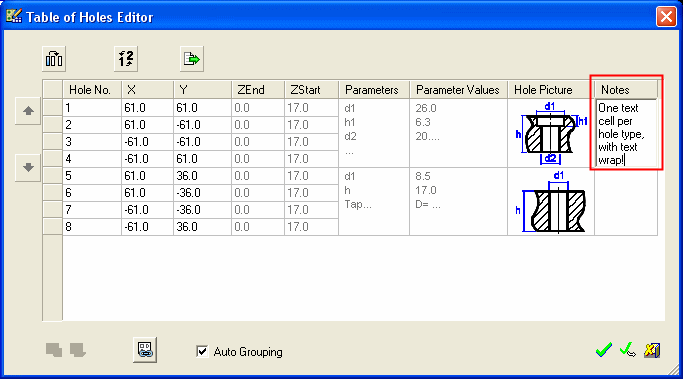Click the renumber holes icon
Screen dimensions: 683x379
126,59
